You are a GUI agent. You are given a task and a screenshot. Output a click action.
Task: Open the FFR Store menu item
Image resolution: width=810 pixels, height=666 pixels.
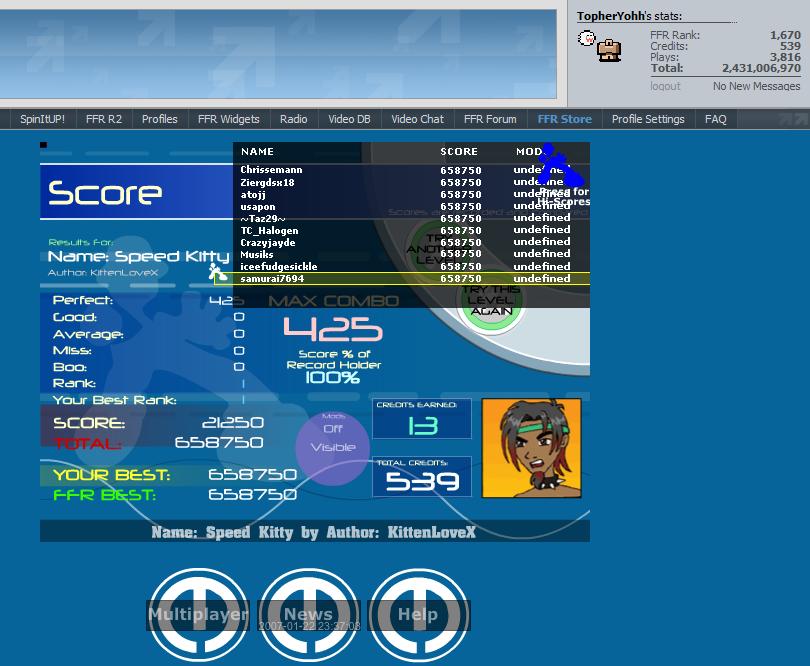click(x=565, y=119)
